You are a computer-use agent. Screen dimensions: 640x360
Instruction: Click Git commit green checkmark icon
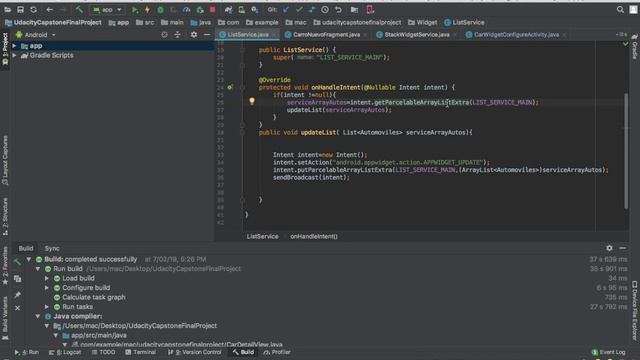[x=299, y=10]
